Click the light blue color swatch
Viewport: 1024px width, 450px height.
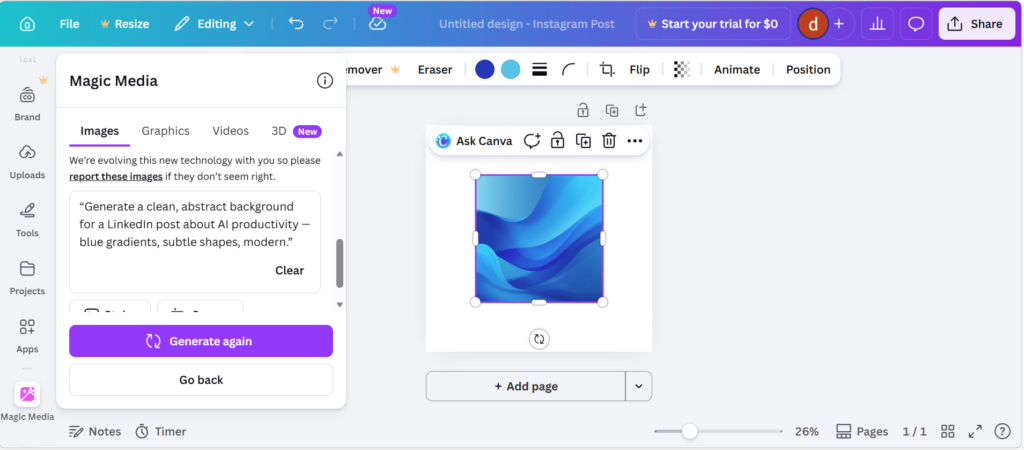(x=511, y=69)
